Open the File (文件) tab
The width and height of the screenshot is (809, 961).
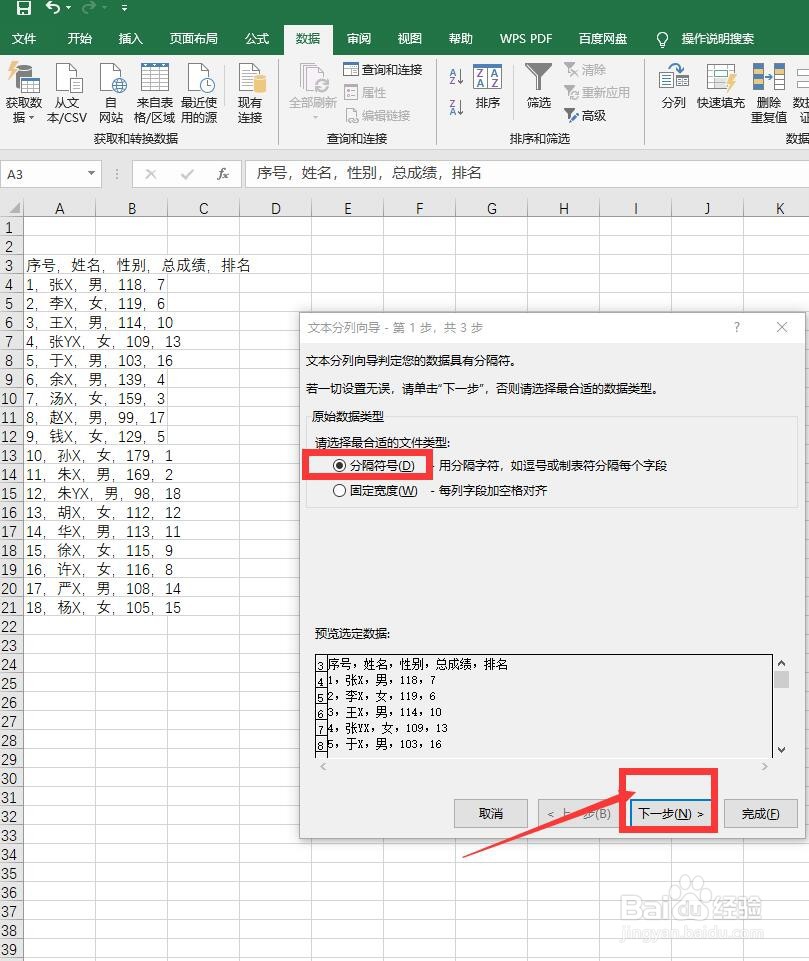[x=24, y=39]
